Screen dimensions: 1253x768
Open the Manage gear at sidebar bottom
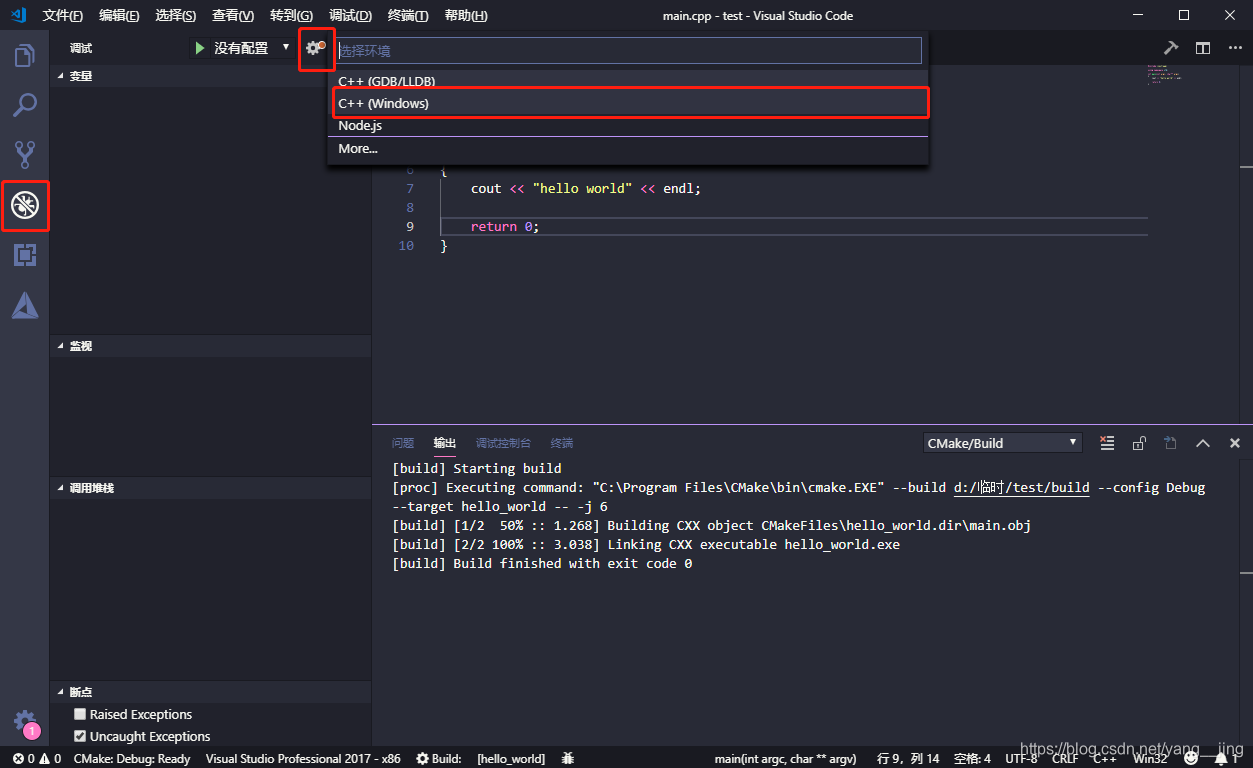[25, 722]
